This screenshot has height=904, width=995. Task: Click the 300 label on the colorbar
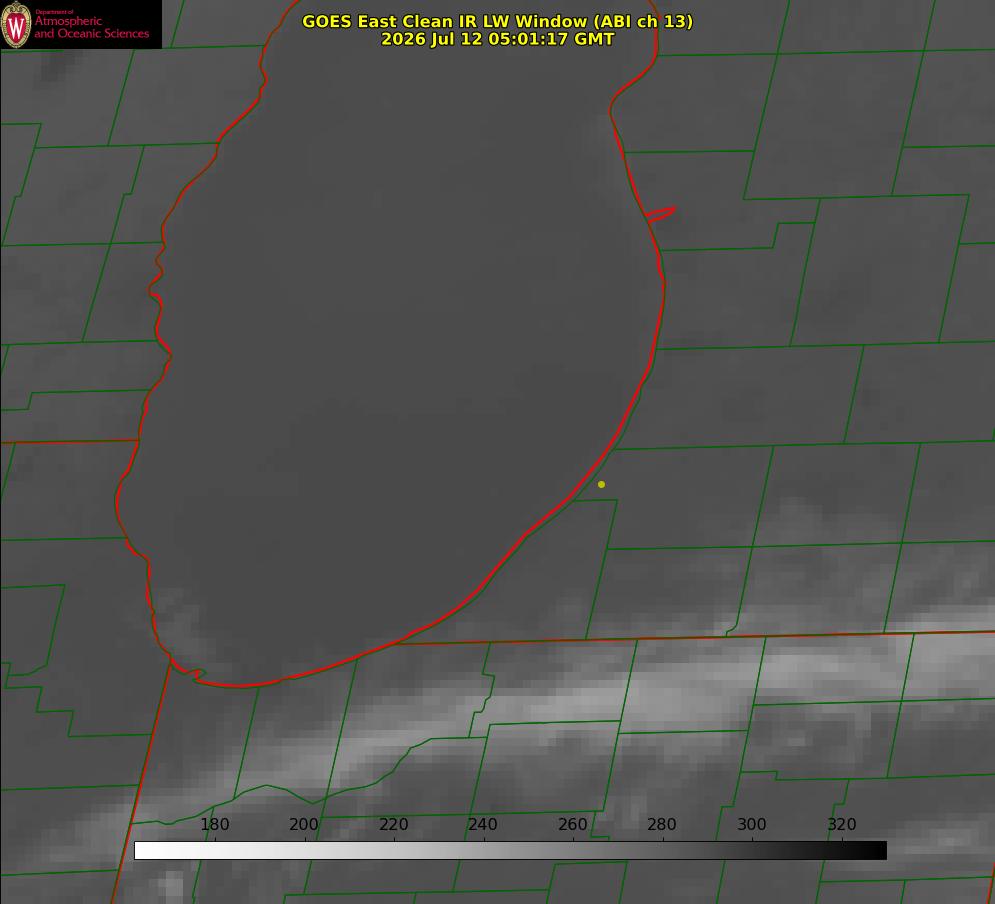(752, 824)
